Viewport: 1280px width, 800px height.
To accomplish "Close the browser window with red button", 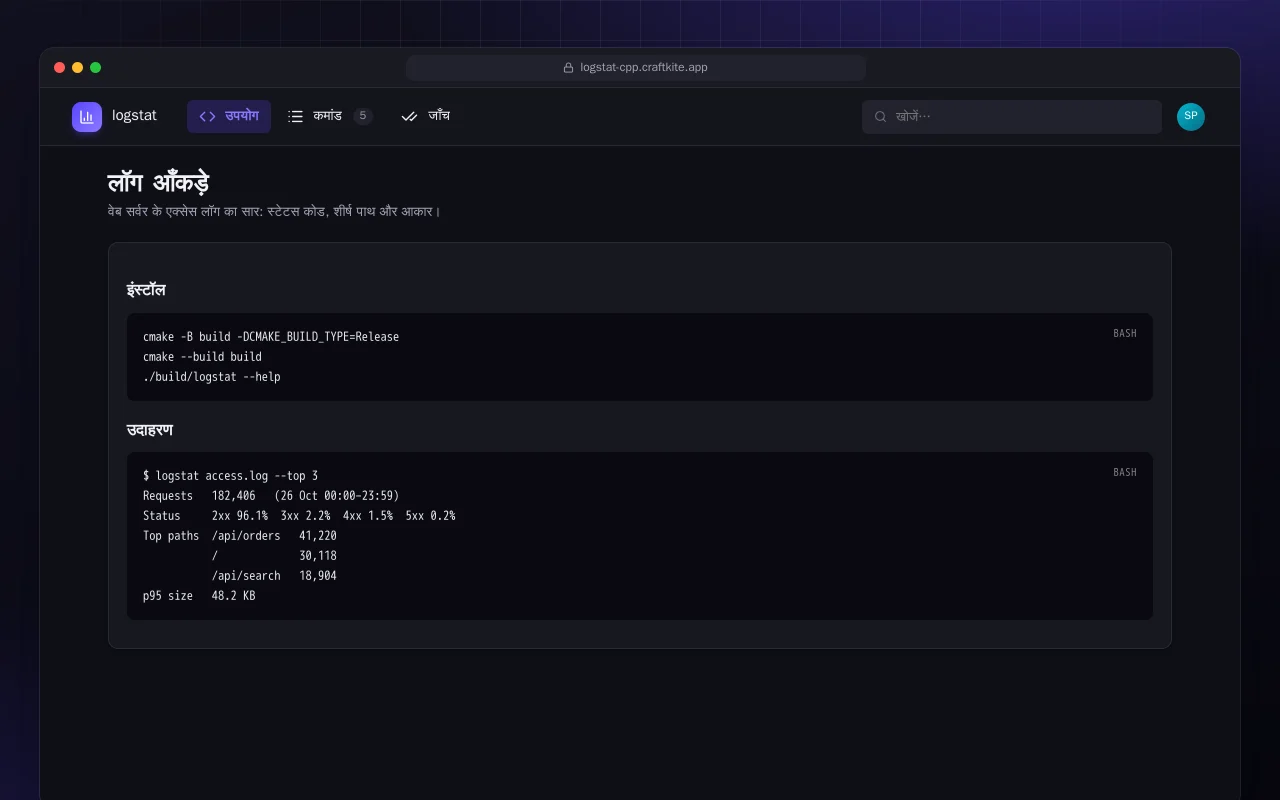I will coord(59,68).
